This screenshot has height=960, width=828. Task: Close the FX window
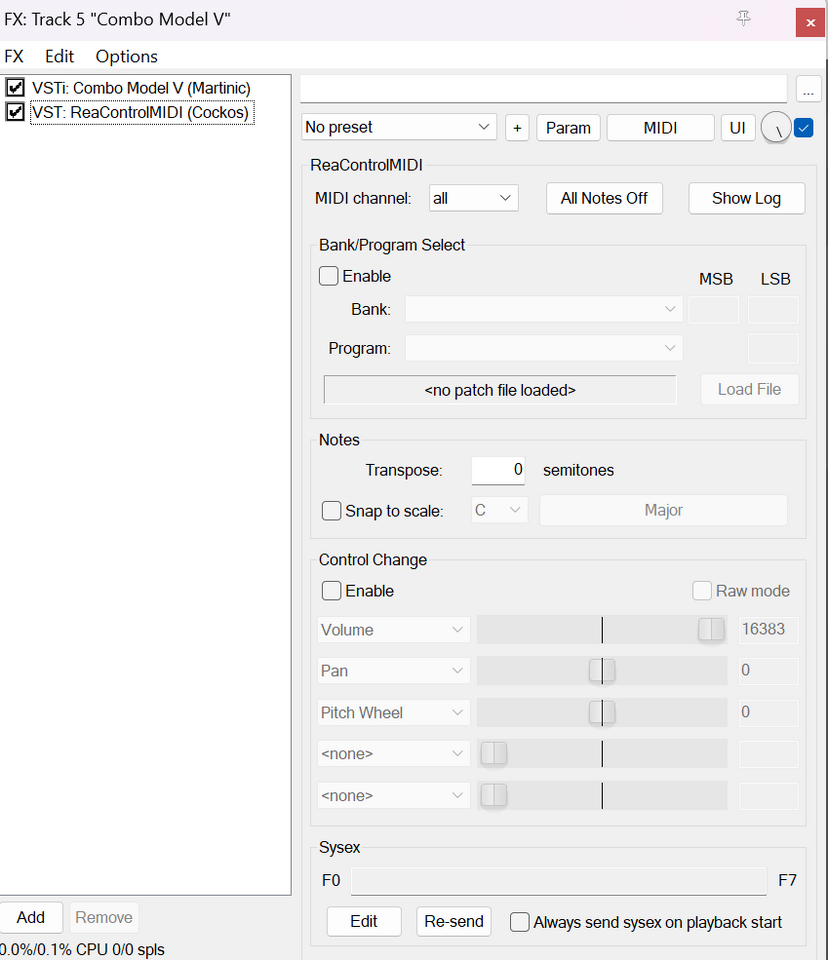tap(810, 23)
